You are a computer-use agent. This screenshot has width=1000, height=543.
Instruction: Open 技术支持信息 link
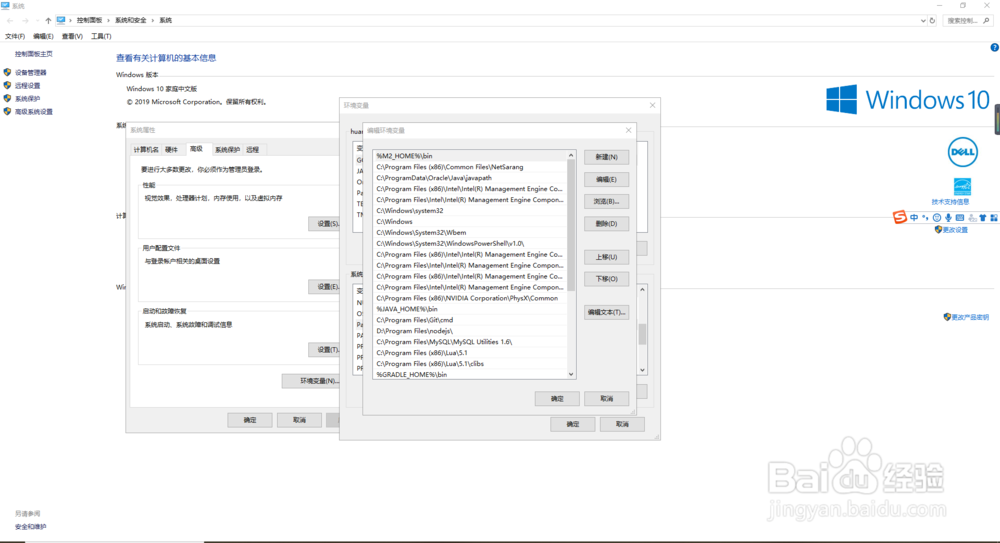[950, 202]
